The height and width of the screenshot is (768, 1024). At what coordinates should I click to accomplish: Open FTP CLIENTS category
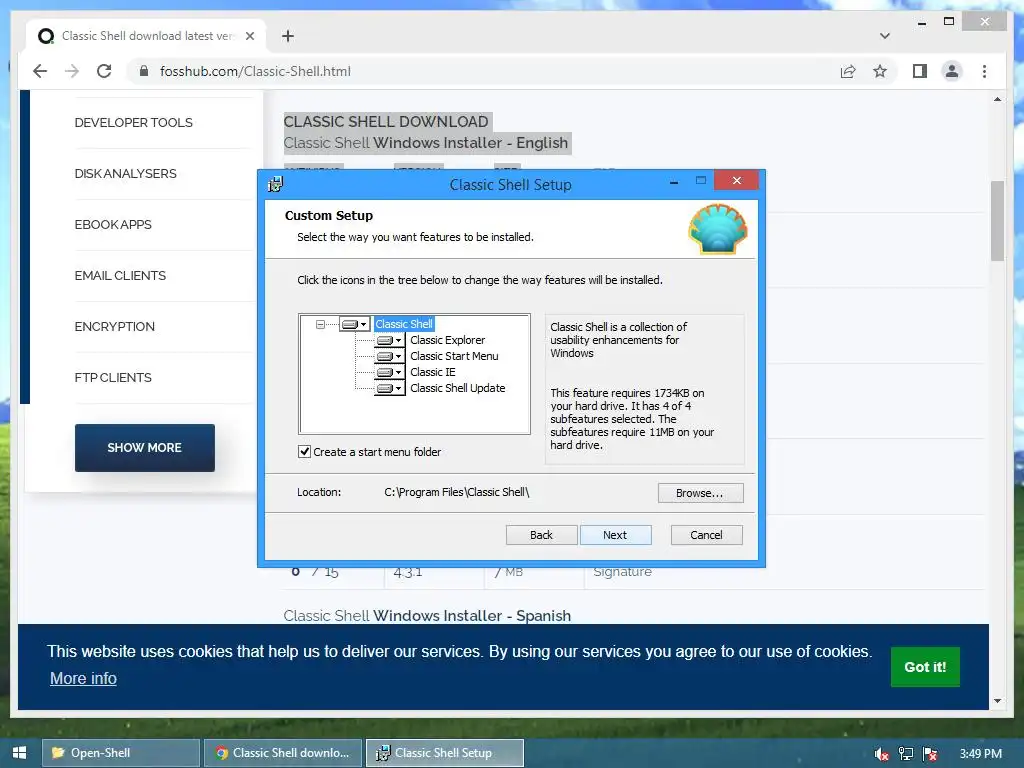coord(113,377)
